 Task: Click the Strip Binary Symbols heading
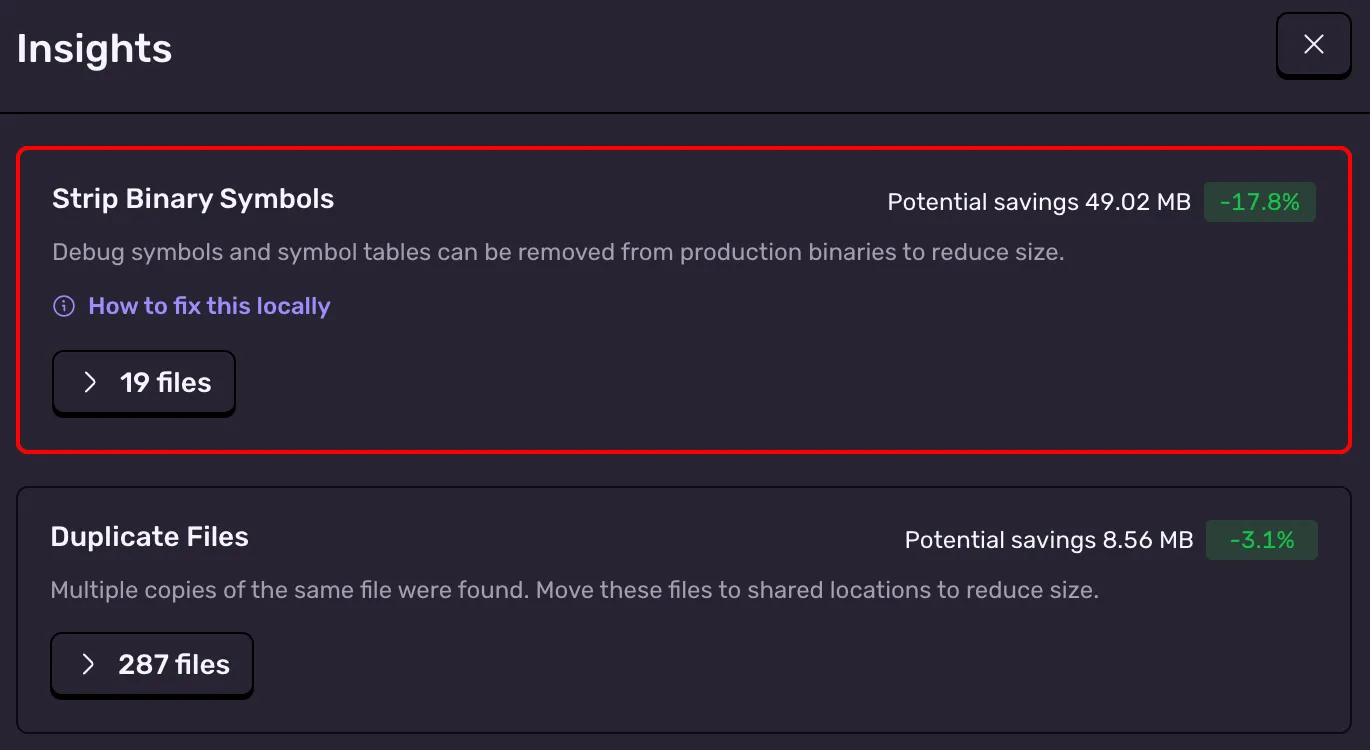point(192,198)
